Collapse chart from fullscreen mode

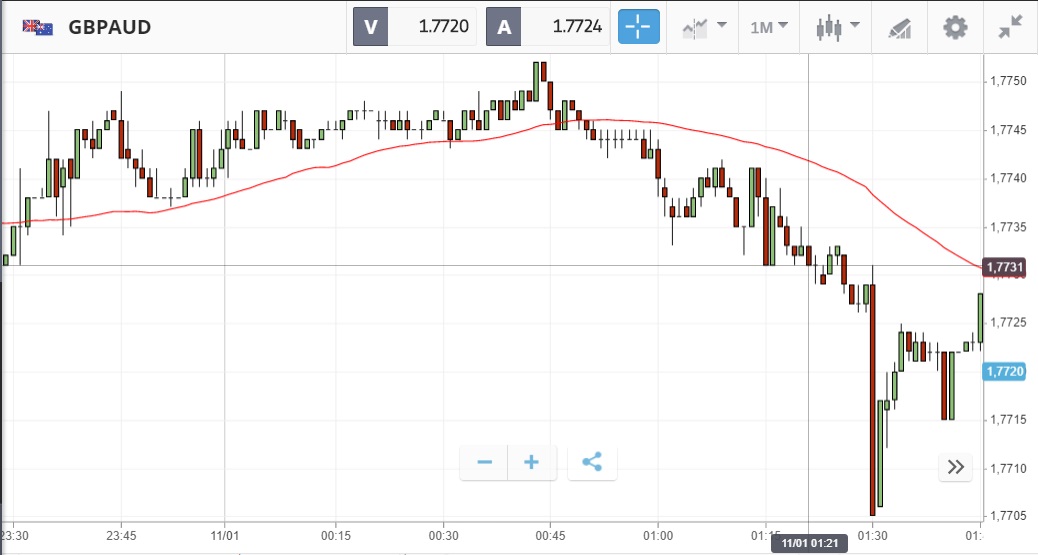(1011, 27)
